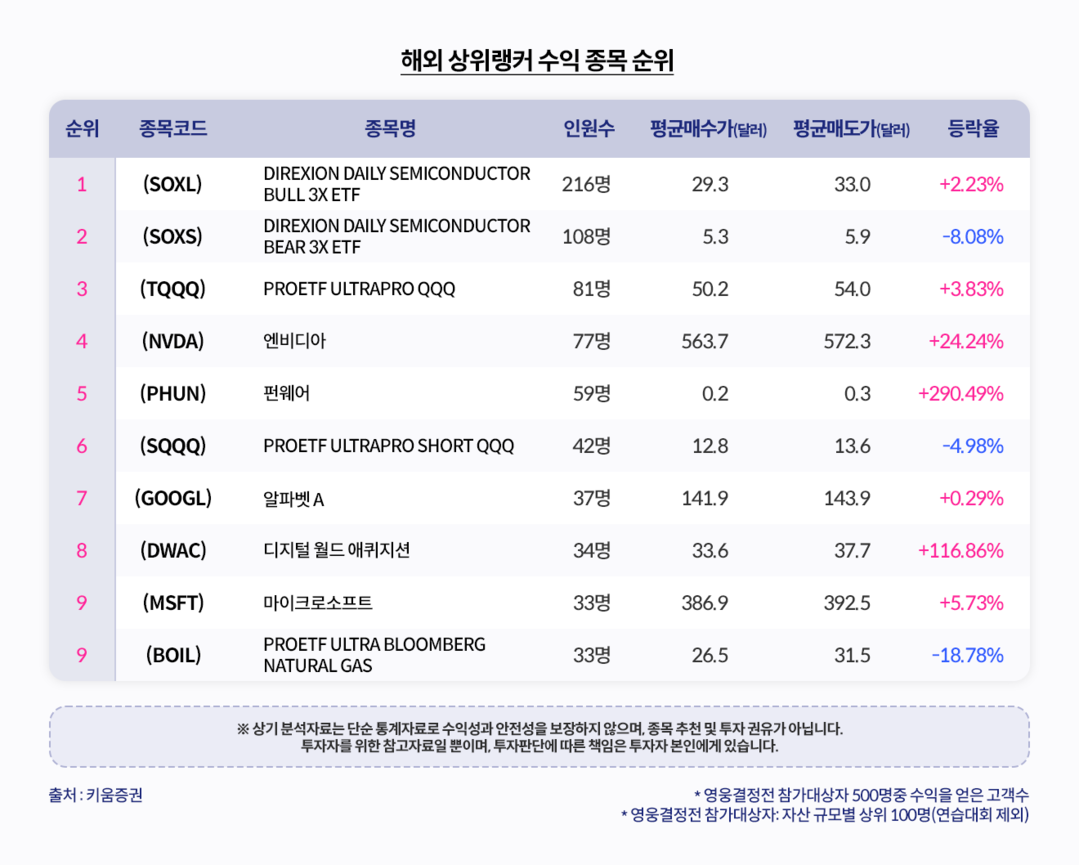
Task: Click the stock name '마이크로소프트'
Action: click(318, 603)
